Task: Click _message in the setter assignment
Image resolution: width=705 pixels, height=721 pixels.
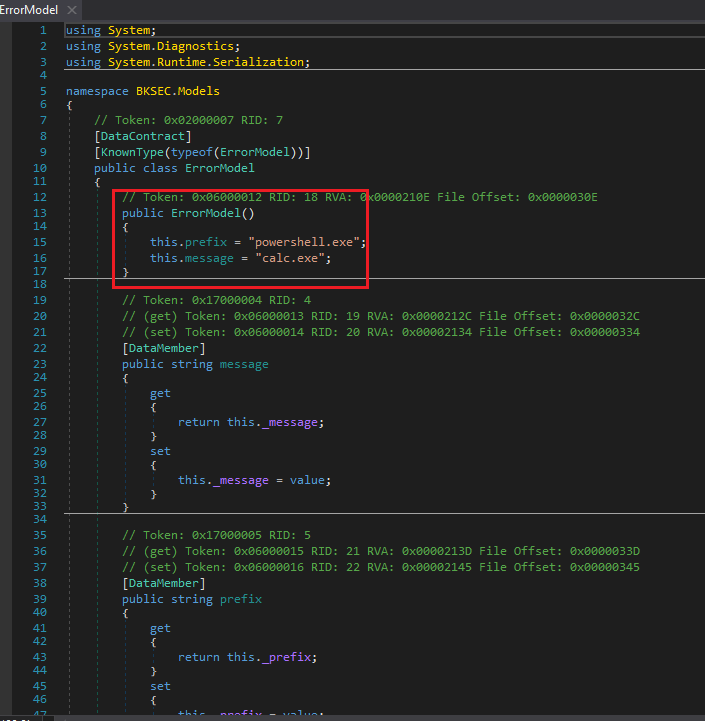Action: point(241,480)
